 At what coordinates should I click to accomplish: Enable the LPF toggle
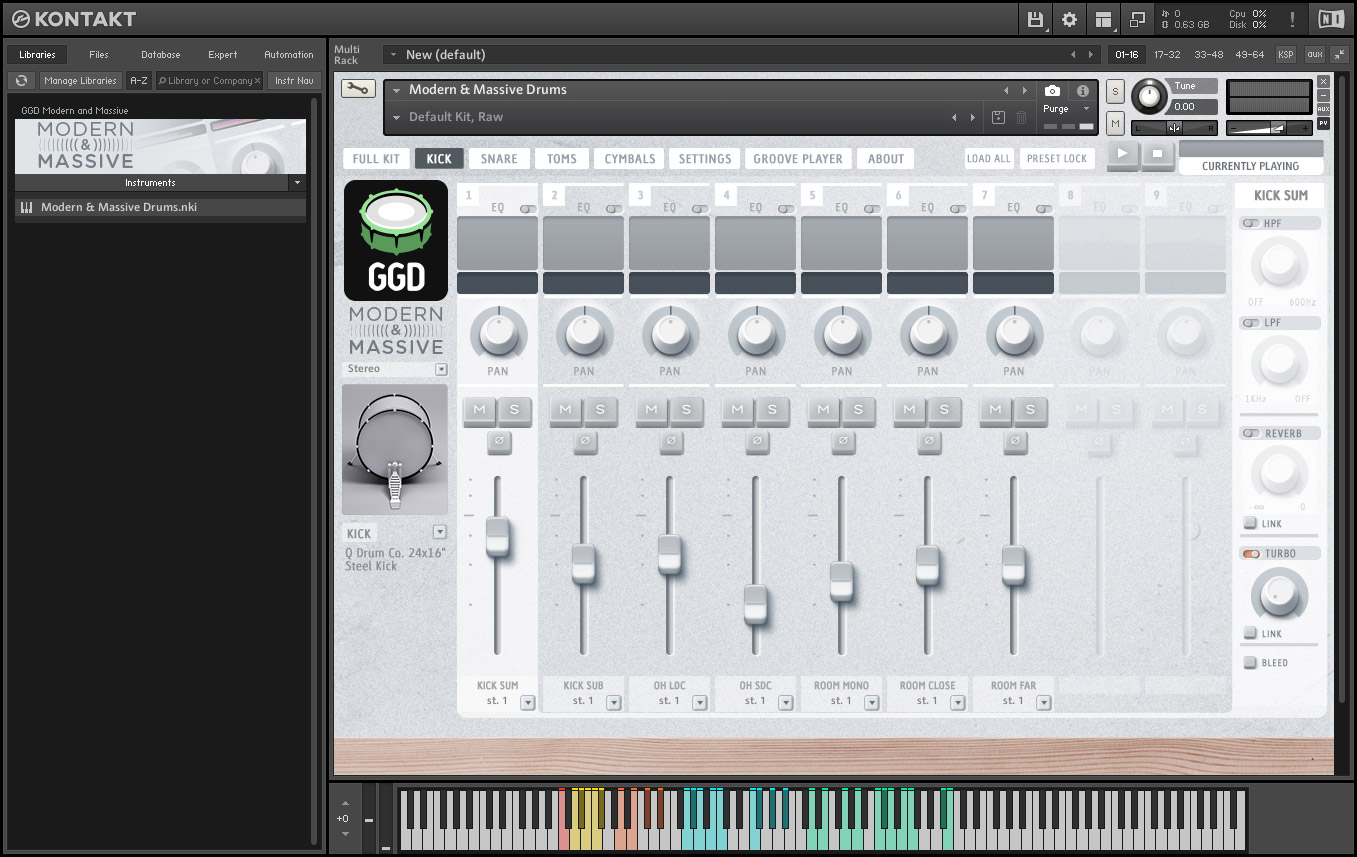click(x=1250, y=323)
